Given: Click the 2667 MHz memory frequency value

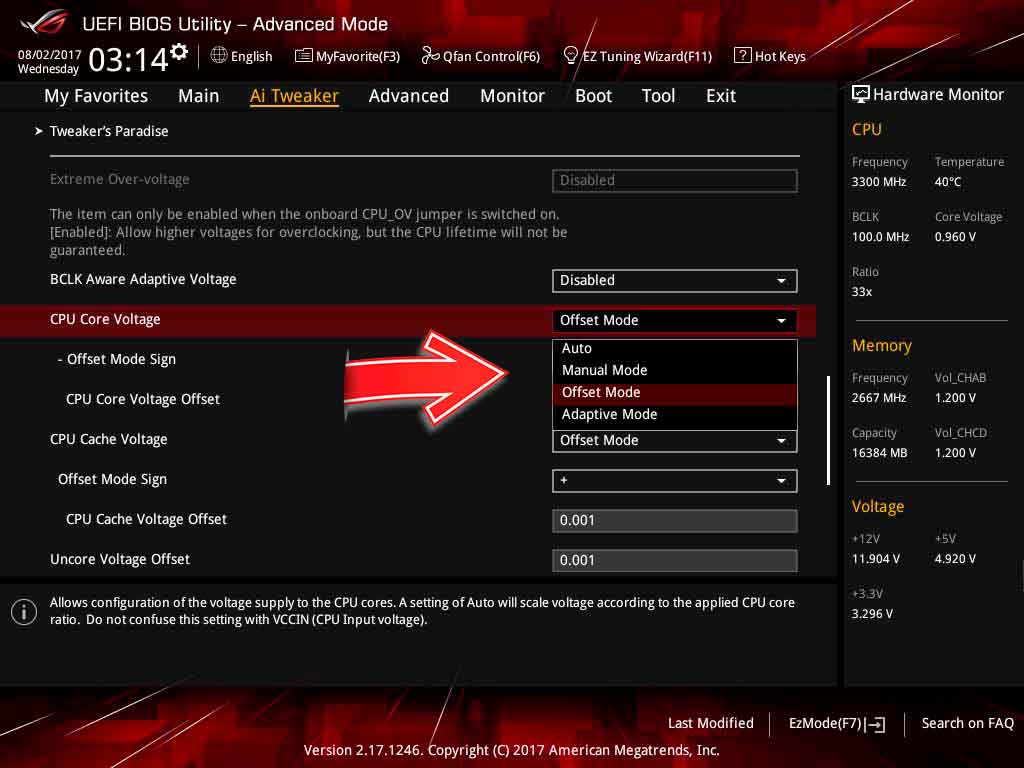Looking at the screenshot, I should coord(878,398).
